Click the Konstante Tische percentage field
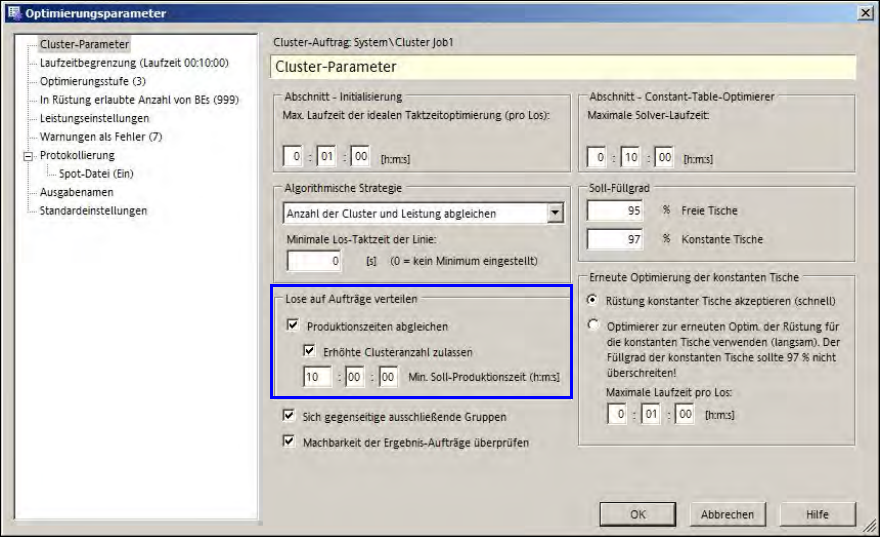Image resolution: width=880 pixels, height=537 pixels. pyautogui.click(x=615, y=240)
